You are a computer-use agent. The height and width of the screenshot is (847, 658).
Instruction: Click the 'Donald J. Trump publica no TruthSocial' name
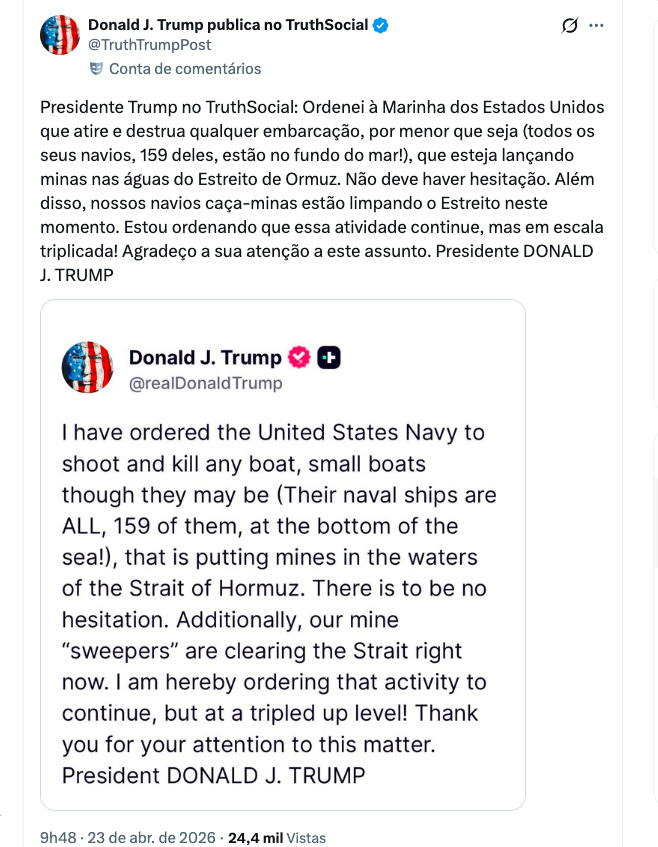pos(228,25)
